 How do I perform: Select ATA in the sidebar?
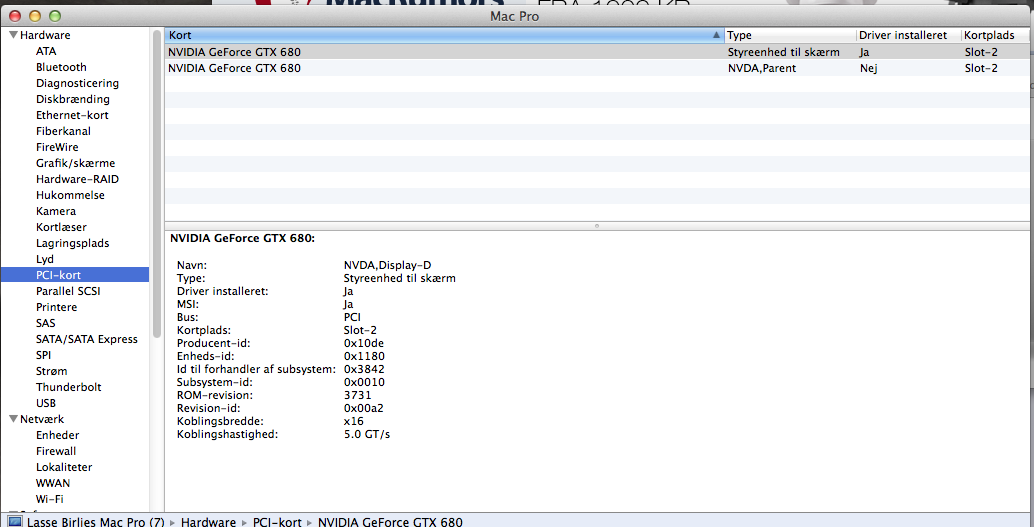click(x=46, y=51)
